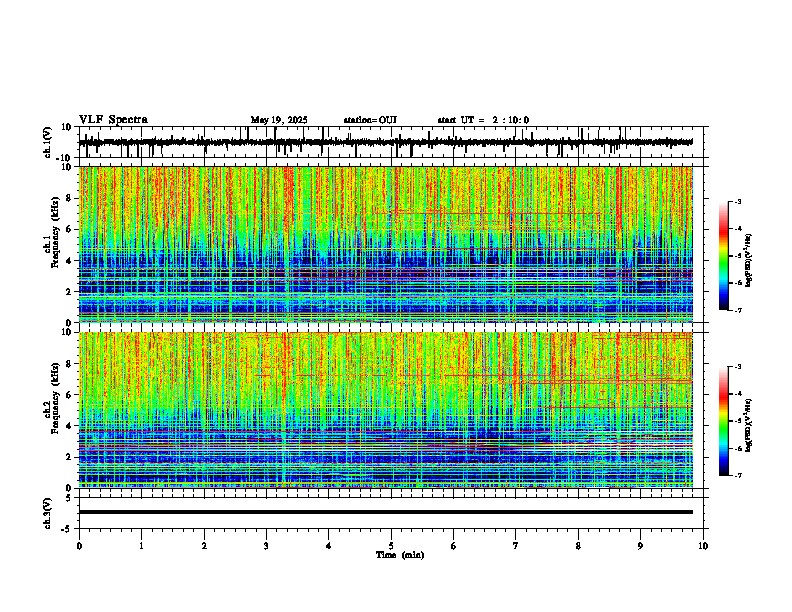Click the upper colorbar 'log(PSD)(V²/Hz)' label

click(x=749, y=261)
